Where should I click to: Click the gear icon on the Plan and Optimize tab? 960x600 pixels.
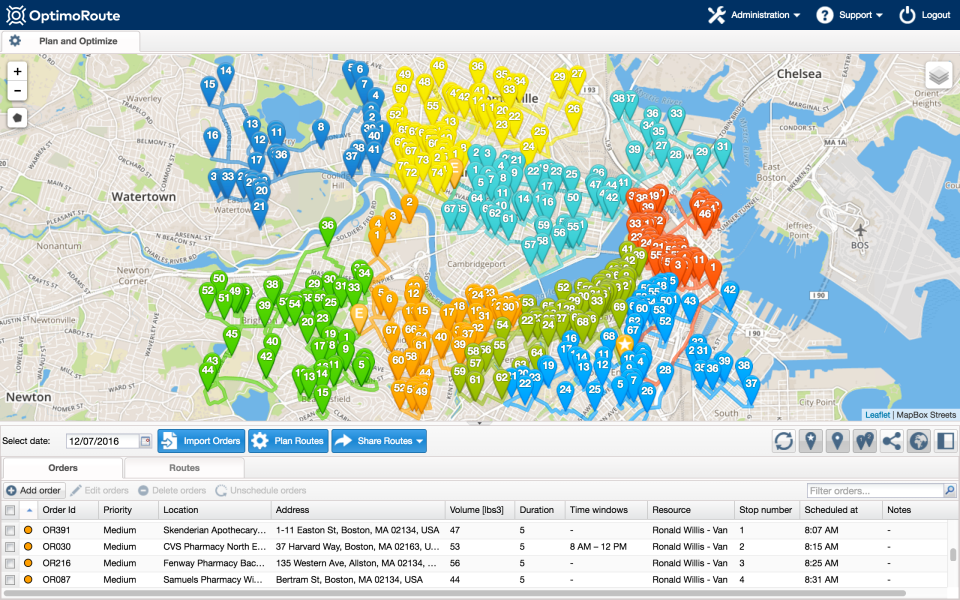pos(15,41)
